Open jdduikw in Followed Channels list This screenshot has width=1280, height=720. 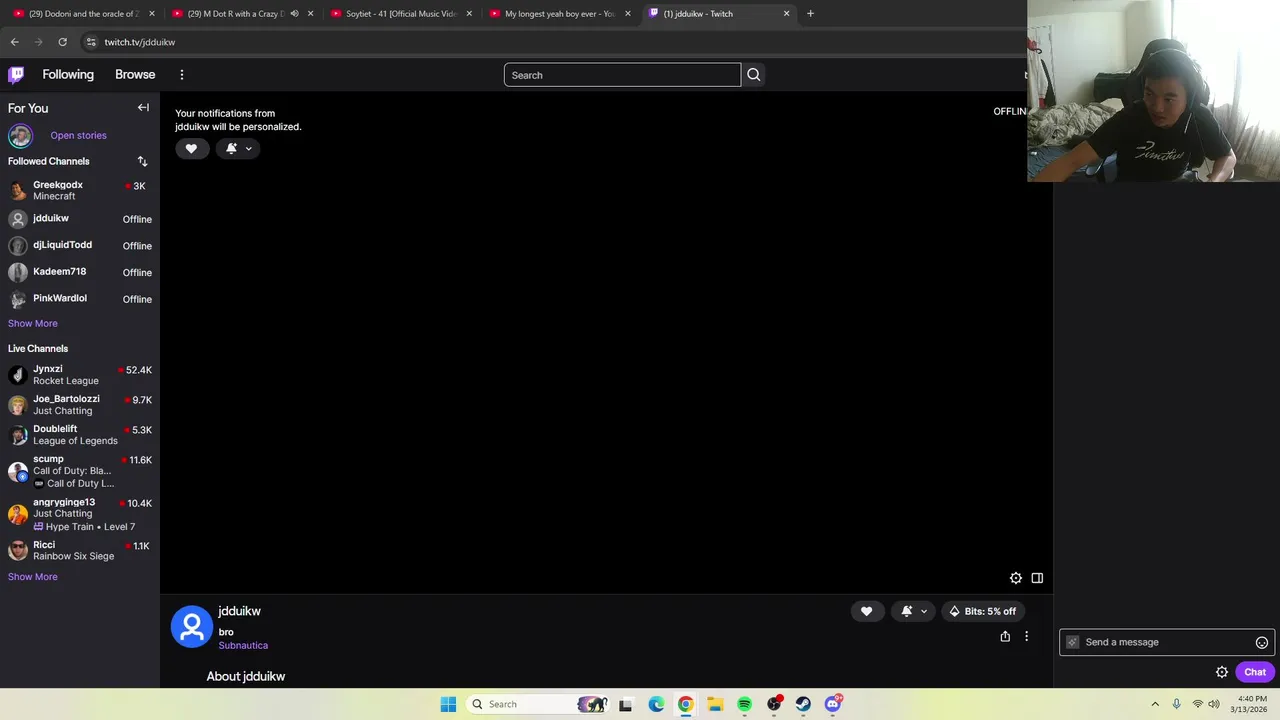(x=80, y=219)
